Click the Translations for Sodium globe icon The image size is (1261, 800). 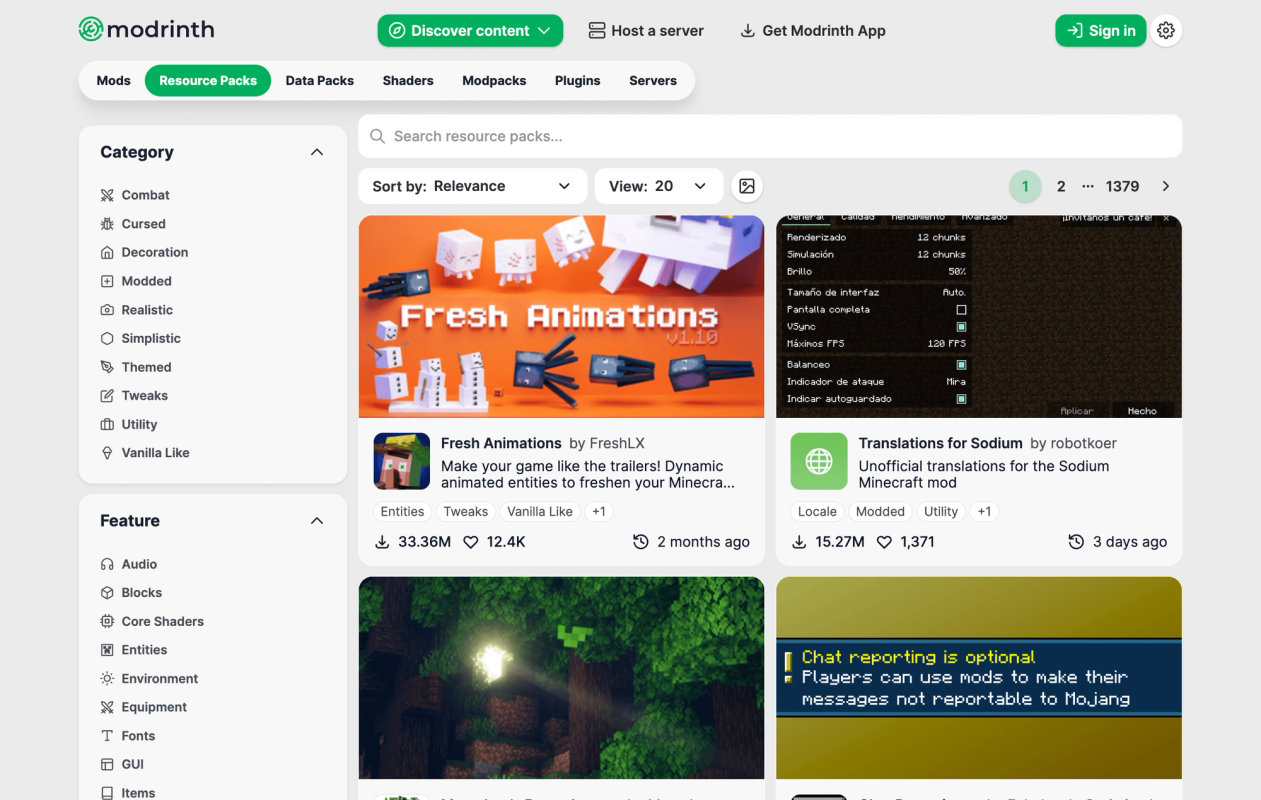(819, 461)
